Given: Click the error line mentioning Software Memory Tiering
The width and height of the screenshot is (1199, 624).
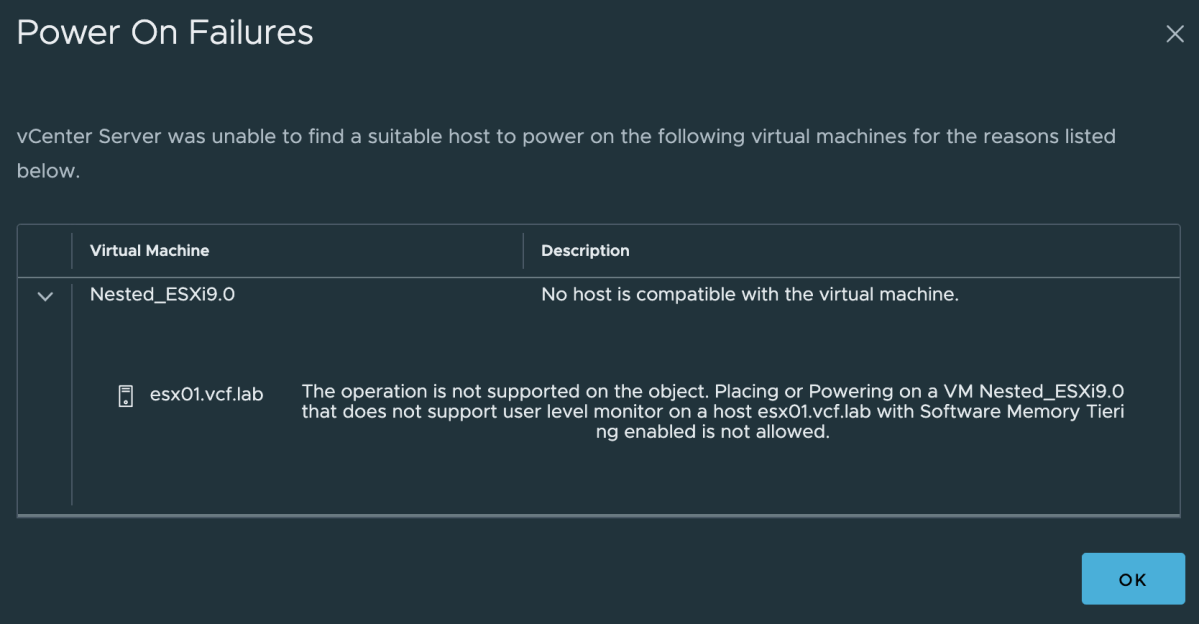Looking at the screenshot, I should click(x=713, y=412).
